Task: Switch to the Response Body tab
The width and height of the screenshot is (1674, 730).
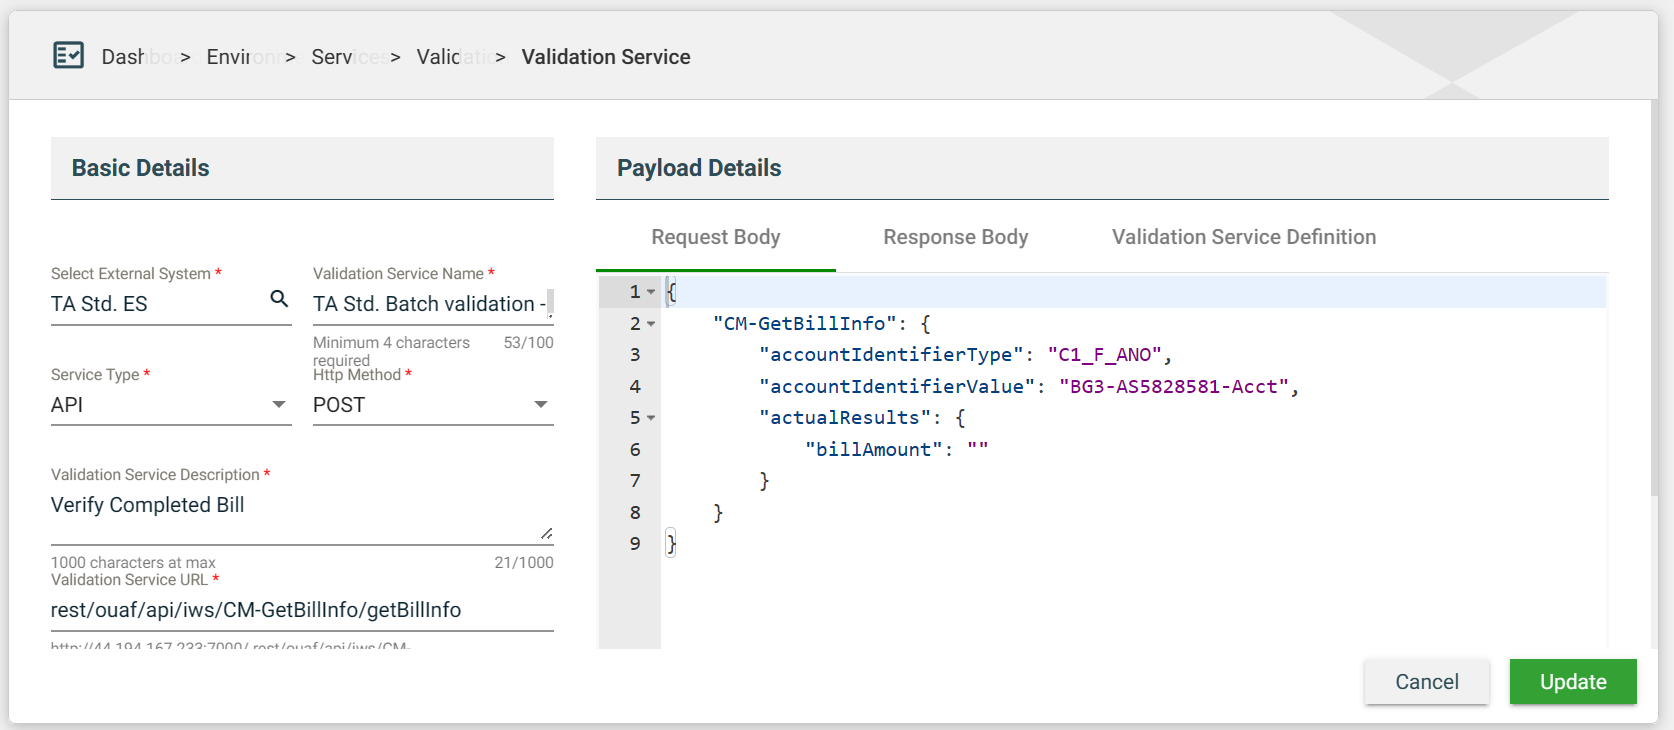Action: pos(955,237)
